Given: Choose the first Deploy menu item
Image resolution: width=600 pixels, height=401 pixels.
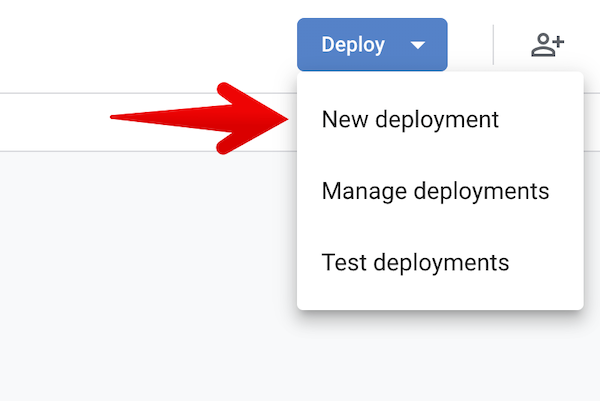Looking at the screenshot, I should tap(410, 119).
